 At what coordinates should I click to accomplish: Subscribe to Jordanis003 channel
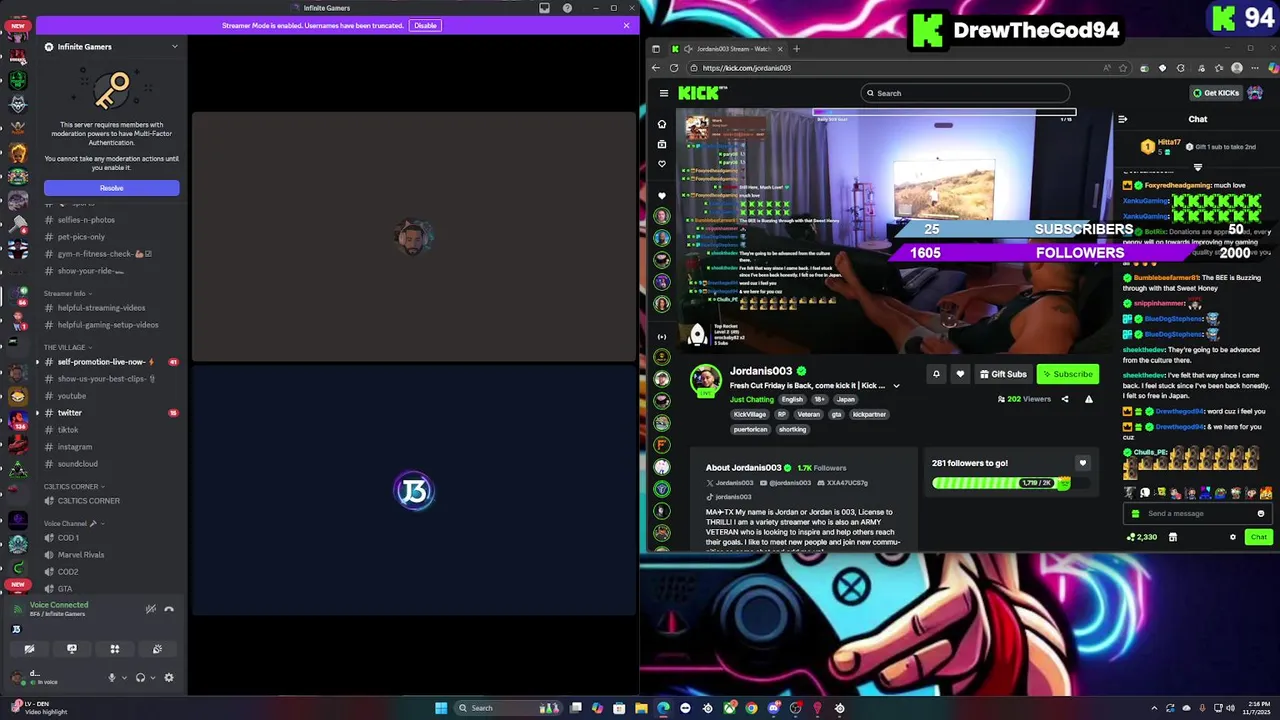tap(1068, 374)
